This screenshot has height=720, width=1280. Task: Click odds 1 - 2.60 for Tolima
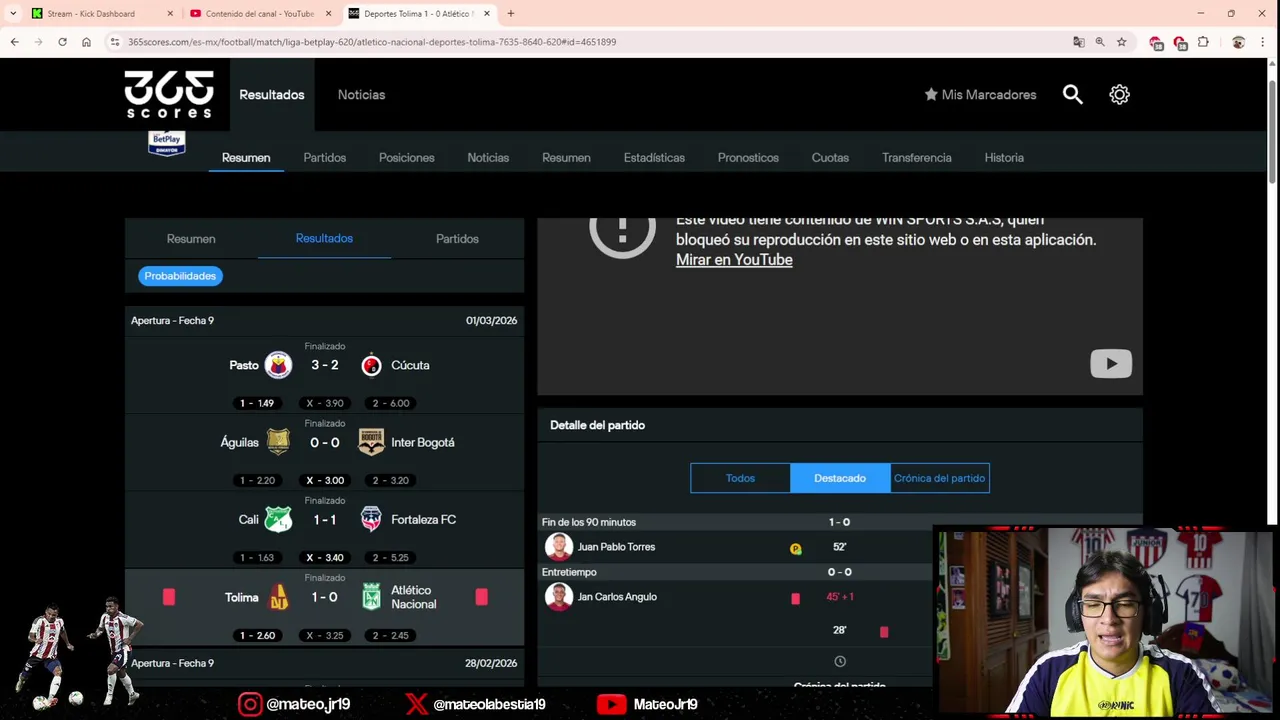(x=257, y=635)
